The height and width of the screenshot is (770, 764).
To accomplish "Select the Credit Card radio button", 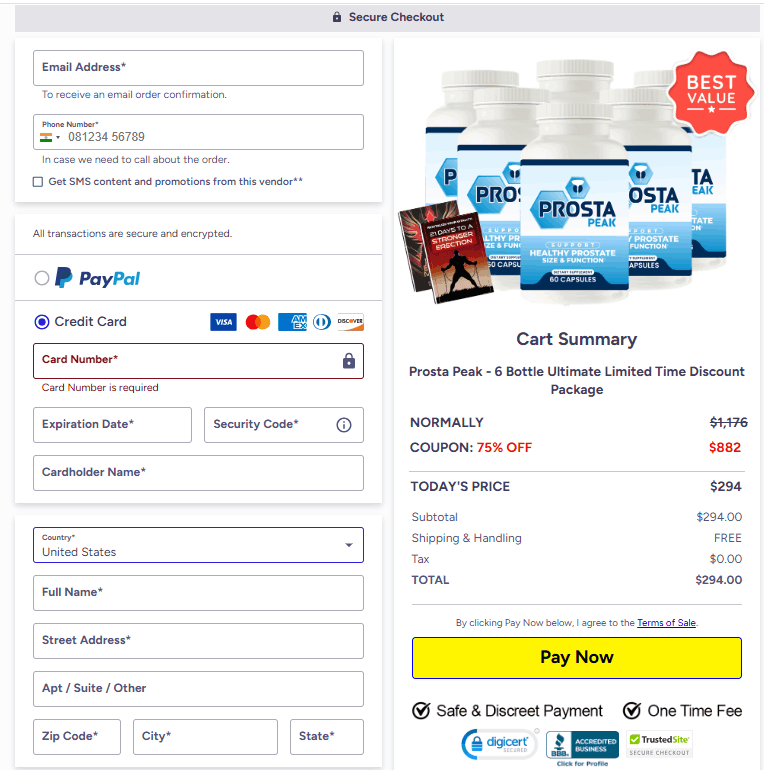I will pyautogui.click(x=42, y=322).
